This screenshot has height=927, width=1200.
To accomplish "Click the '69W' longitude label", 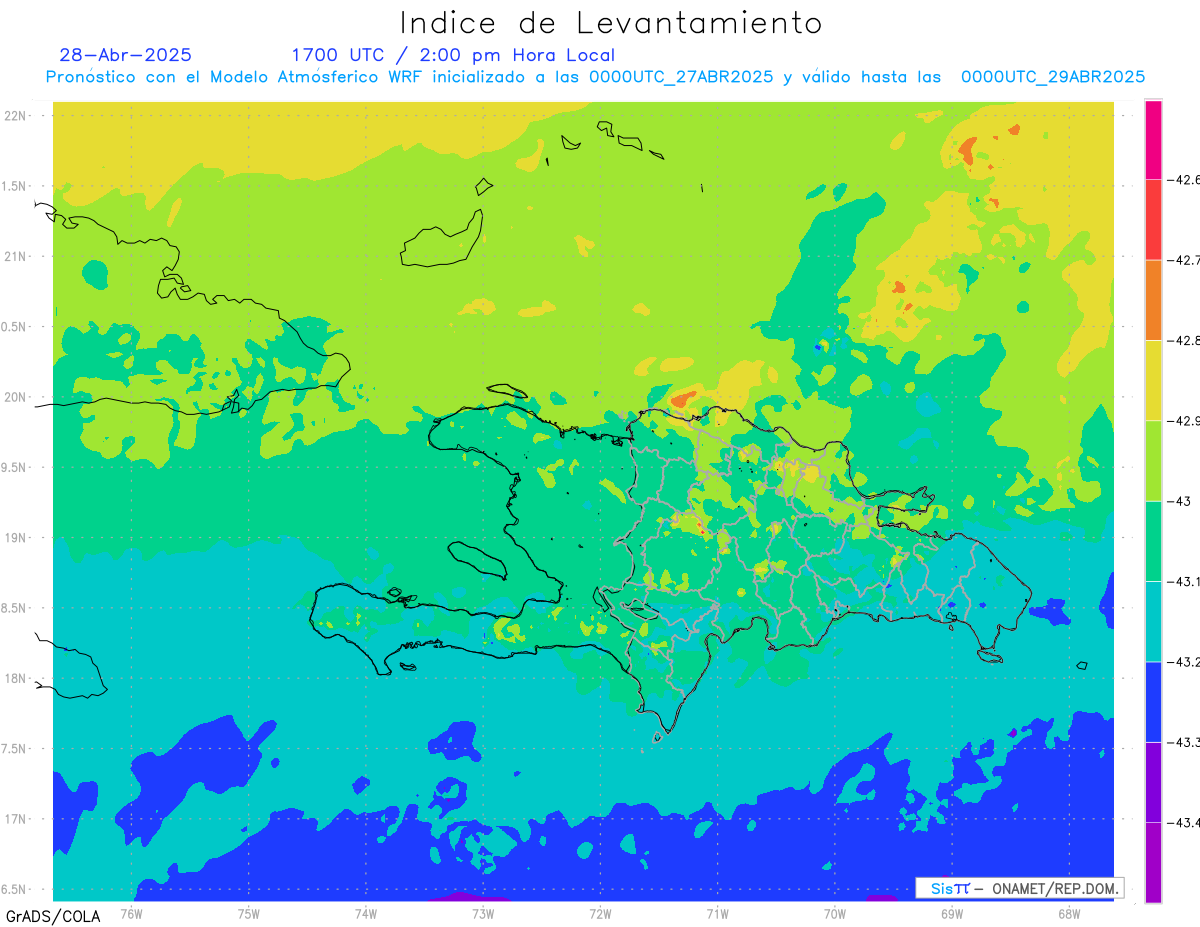I will 952,913.
